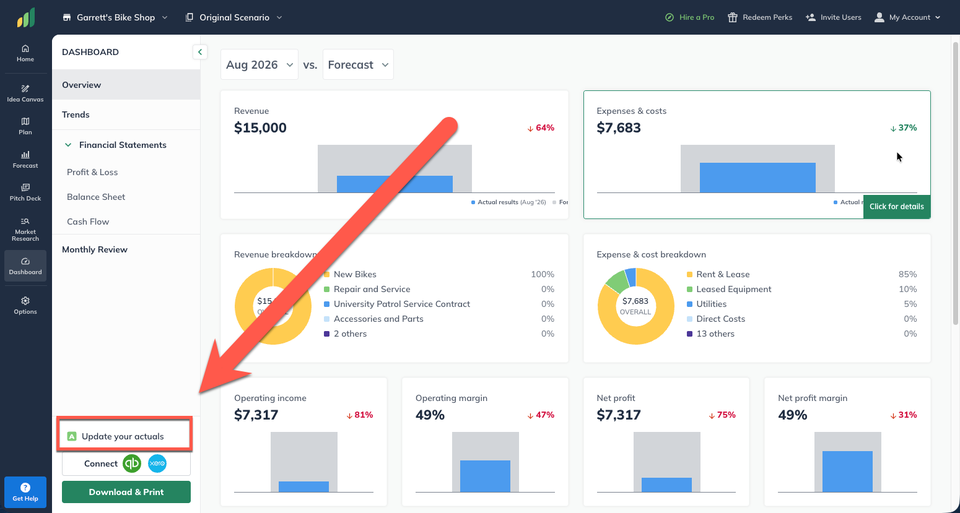Click the Connect label
Viewport: 960px width, 513px height.
100,463
